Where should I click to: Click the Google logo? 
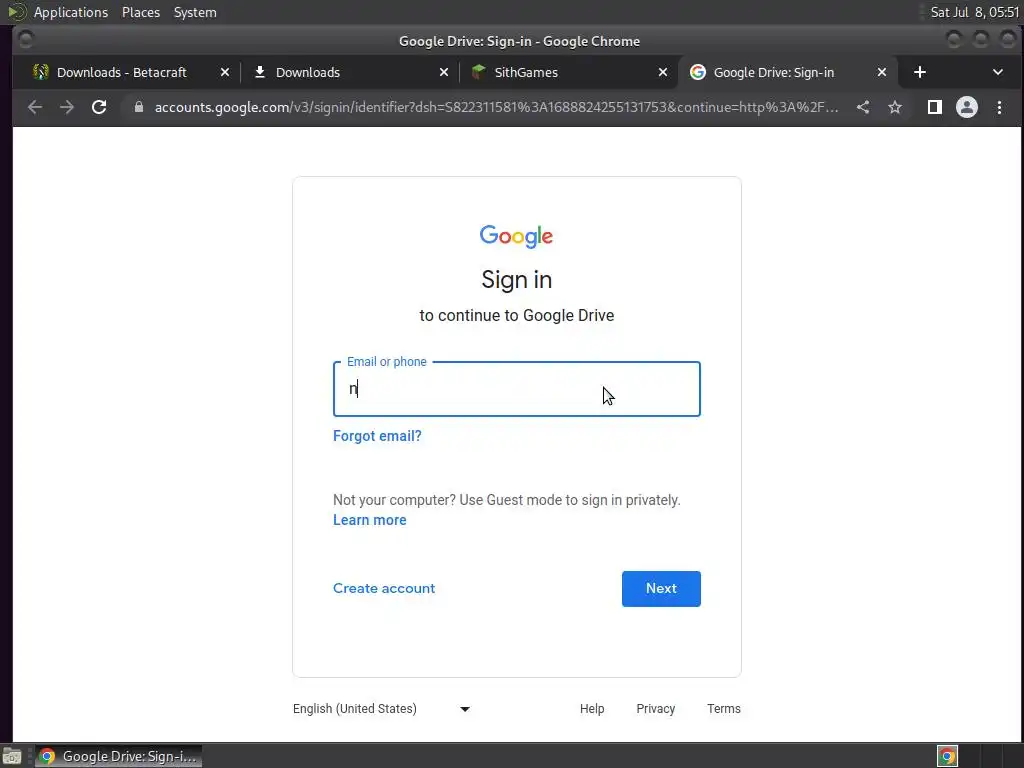517,236
